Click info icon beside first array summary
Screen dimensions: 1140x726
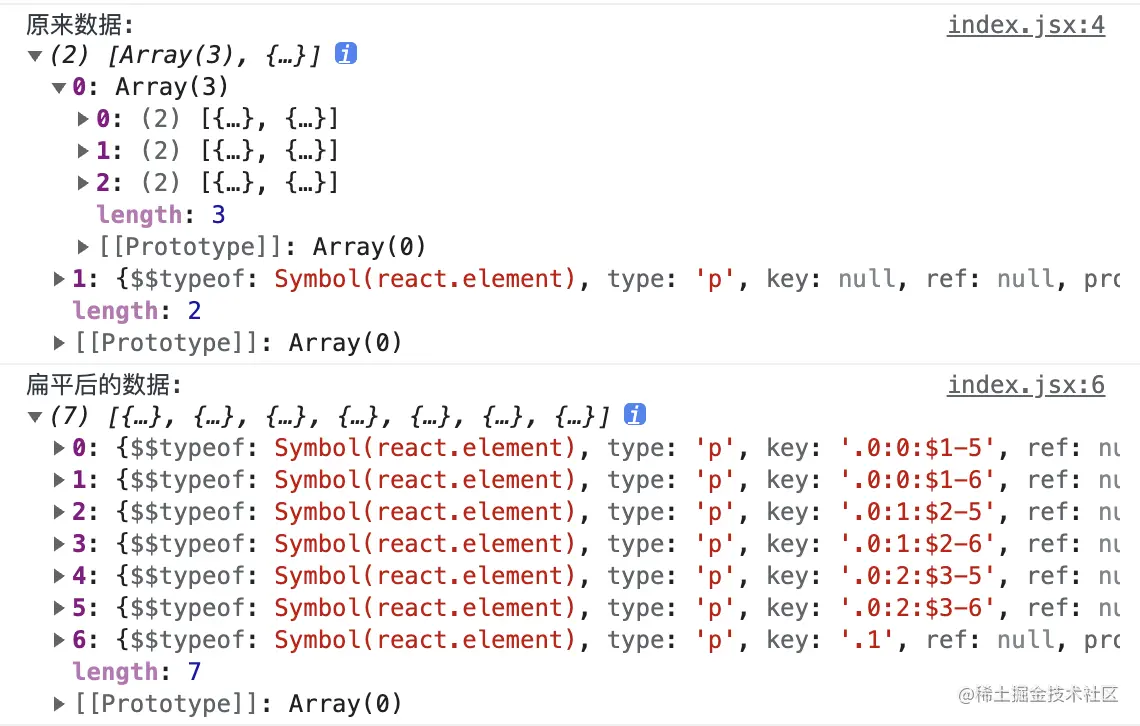pos(346,54)
